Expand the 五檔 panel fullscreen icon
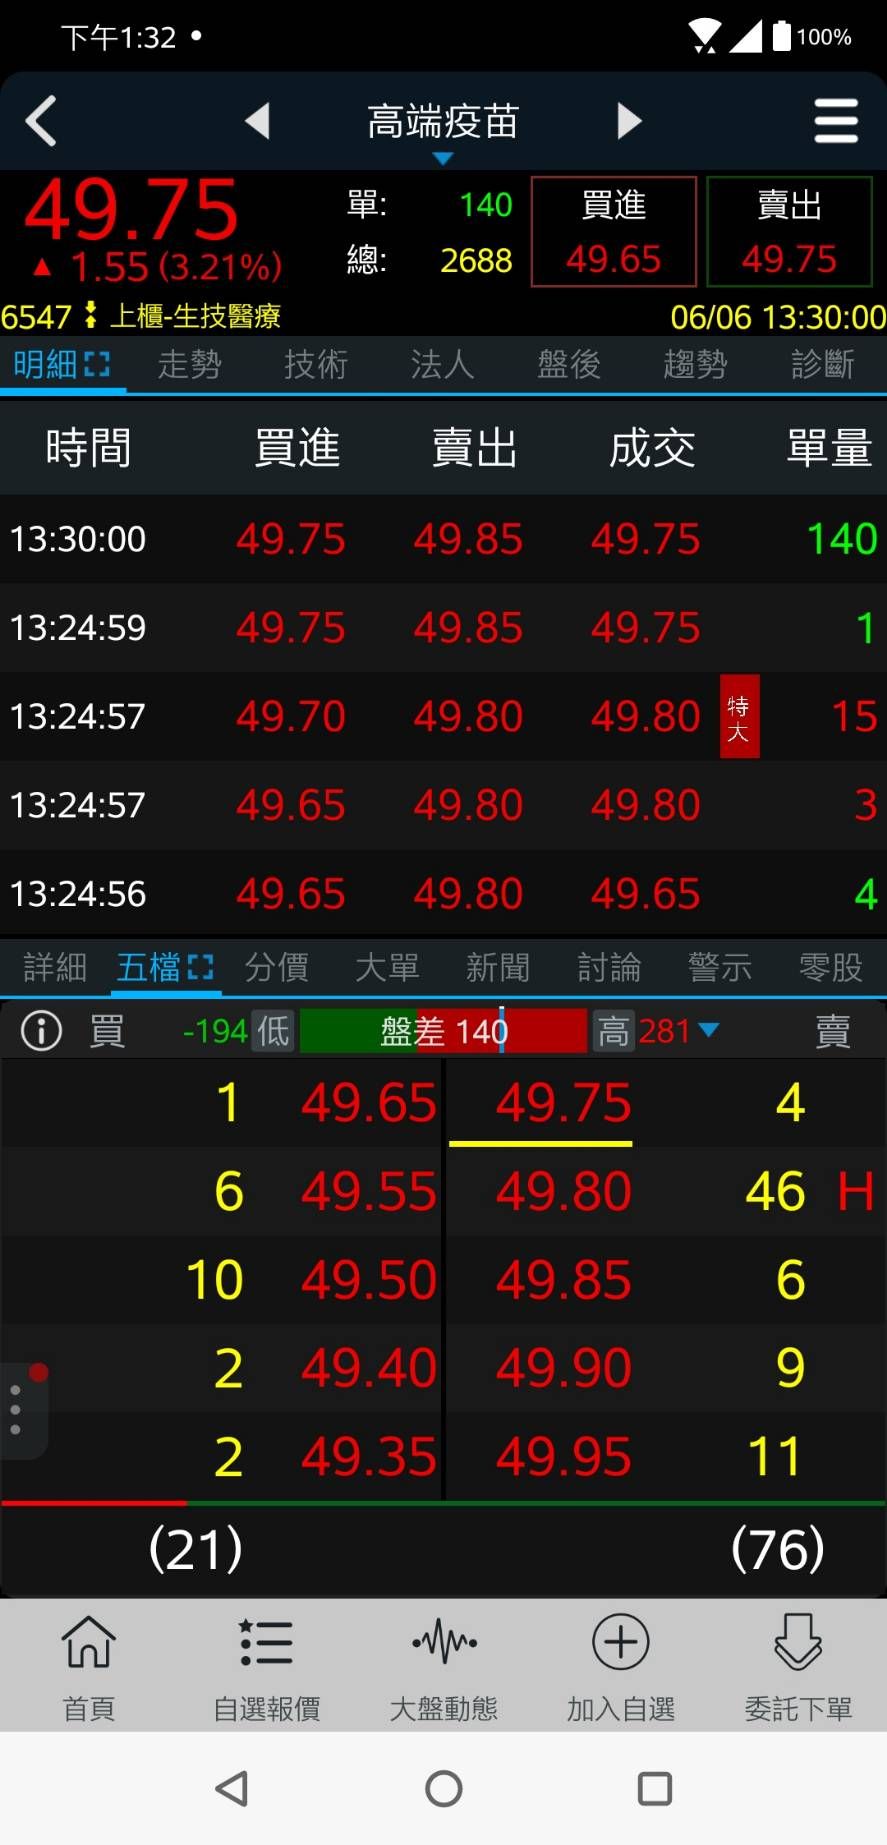887x1845 pixels. (200, 967)
